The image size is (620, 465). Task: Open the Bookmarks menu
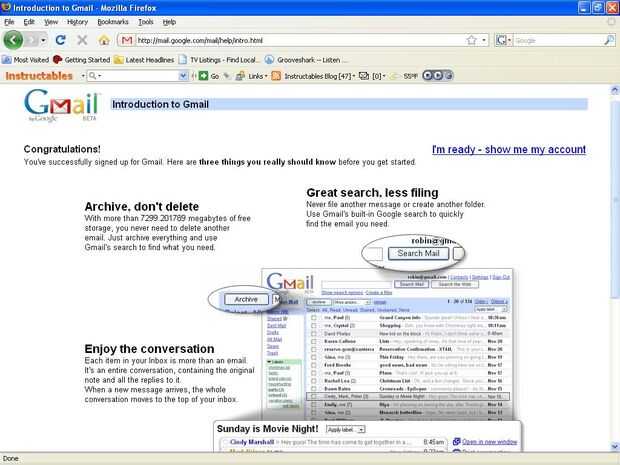(x=113, y=22)
